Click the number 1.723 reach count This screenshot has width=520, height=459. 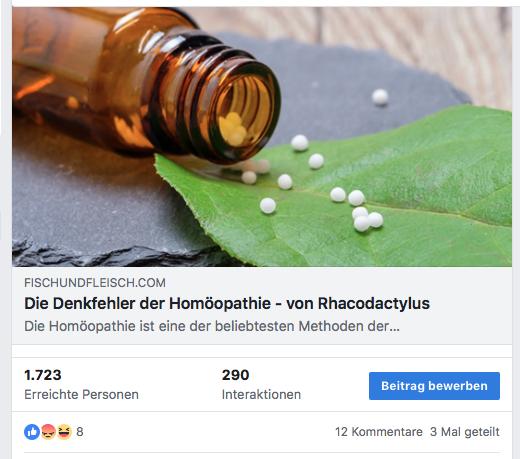click(x=43, y=375)
